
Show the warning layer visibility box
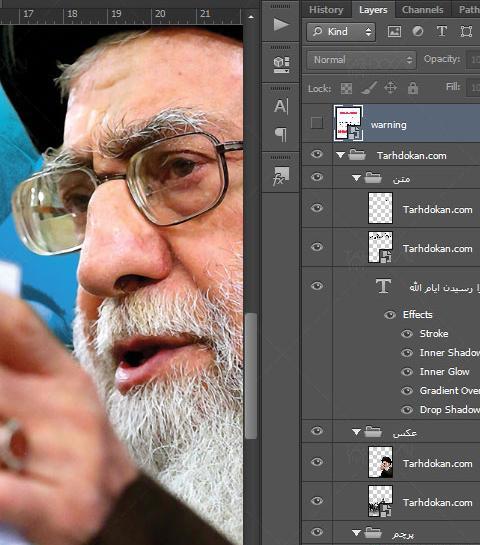tap(317, 123)
